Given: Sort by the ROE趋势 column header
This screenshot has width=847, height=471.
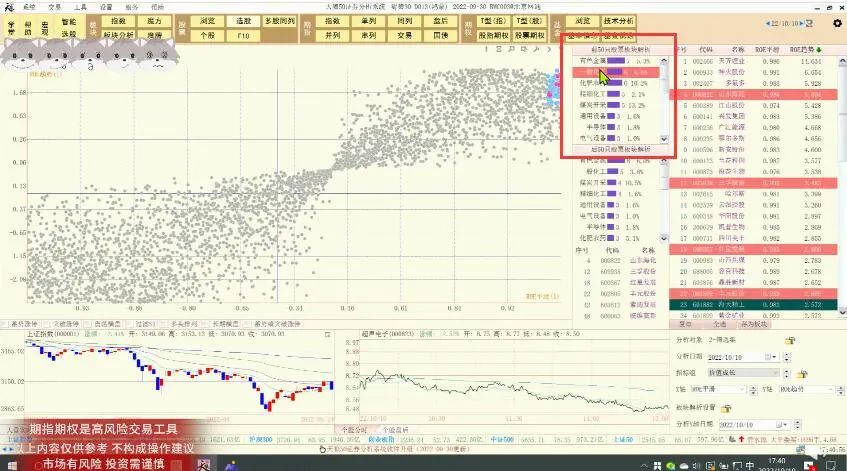Looking at the screenshot, I should point(805,50).
